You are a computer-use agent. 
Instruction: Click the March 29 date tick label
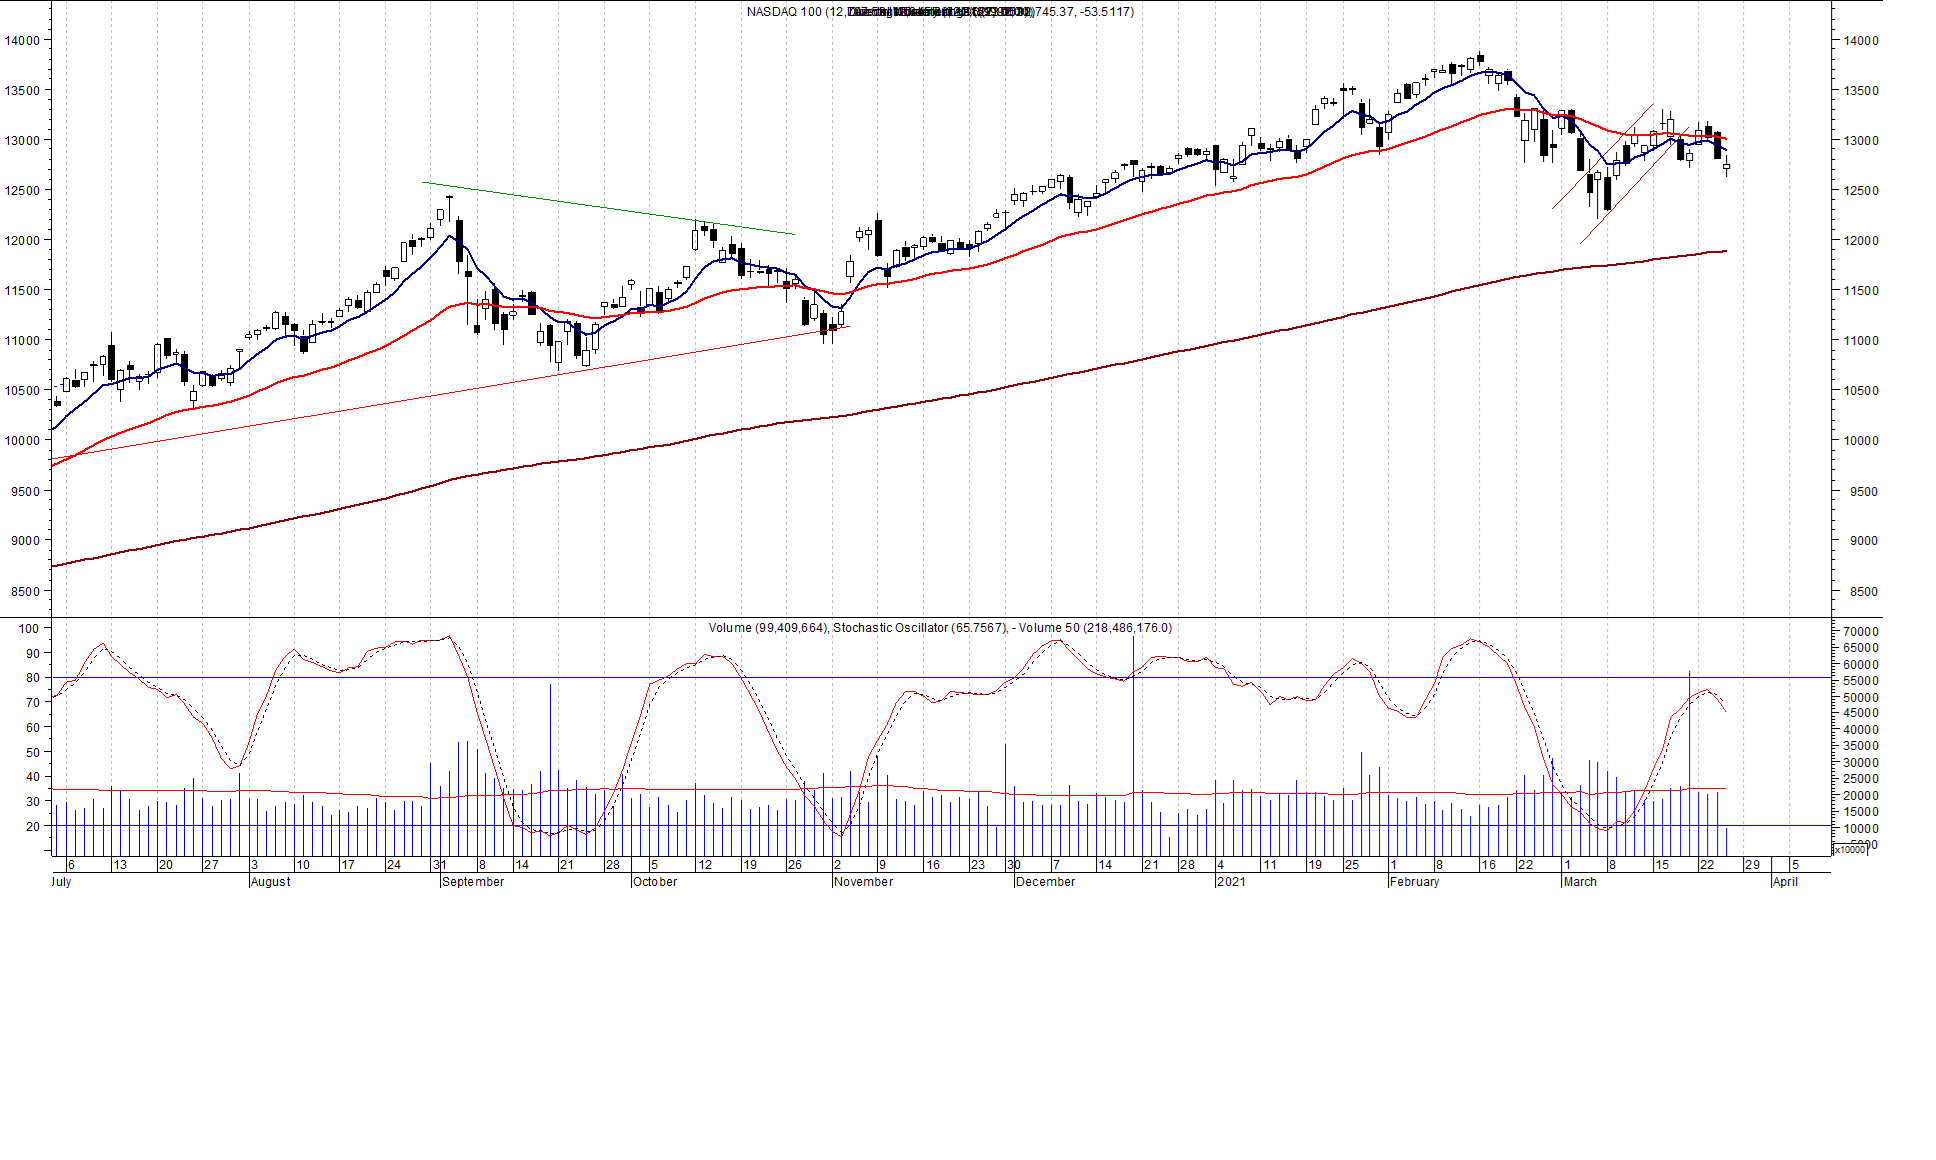coord(1753,865)
